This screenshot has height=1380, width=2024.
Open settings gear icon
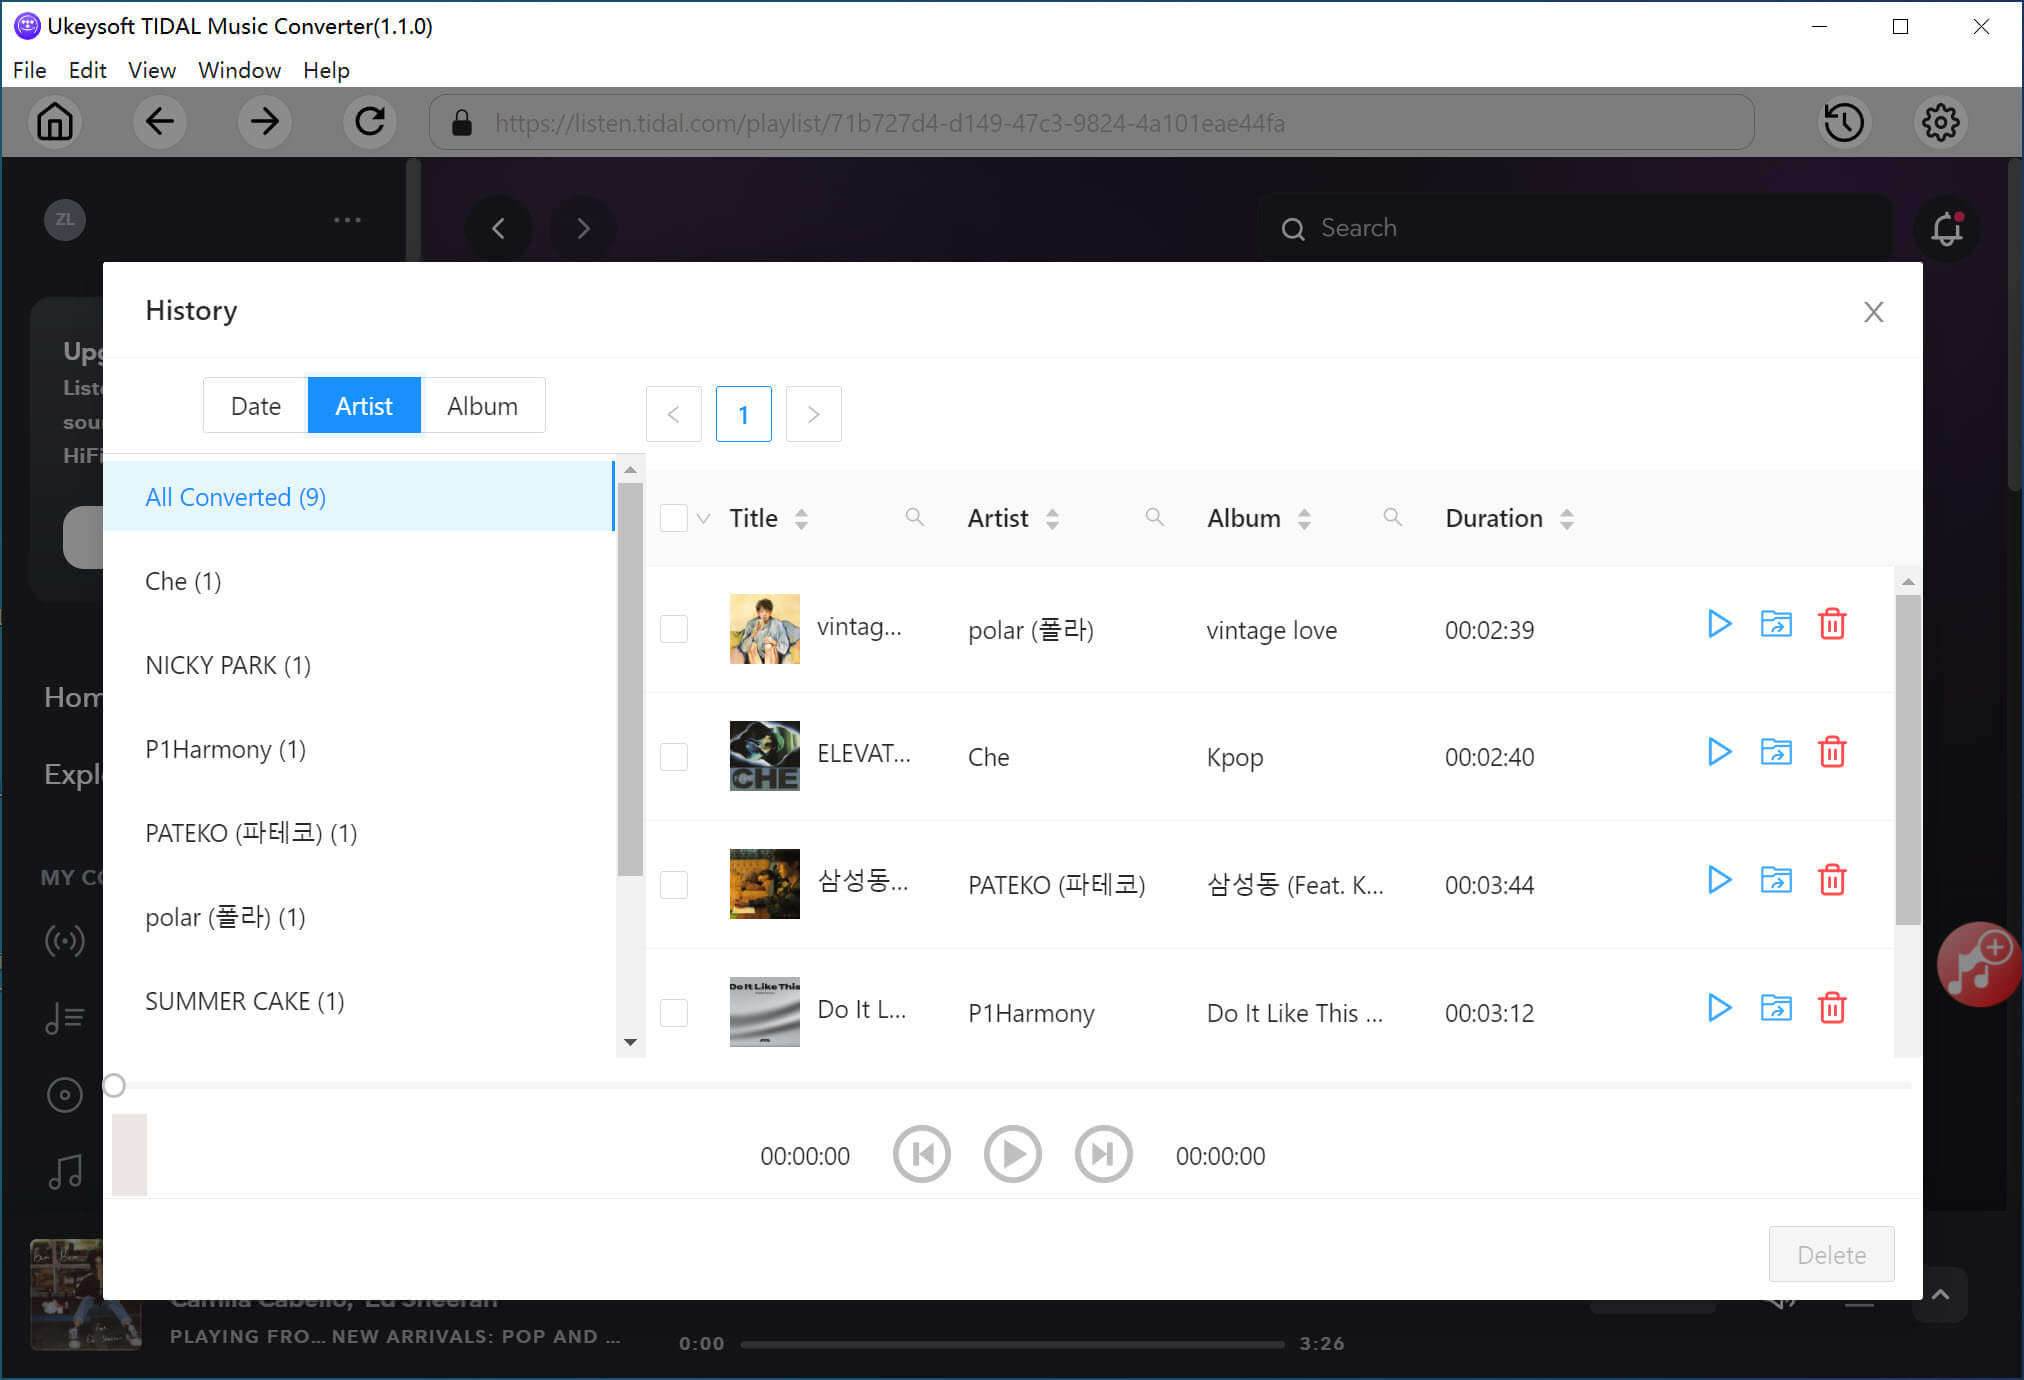pos(1941,122)
